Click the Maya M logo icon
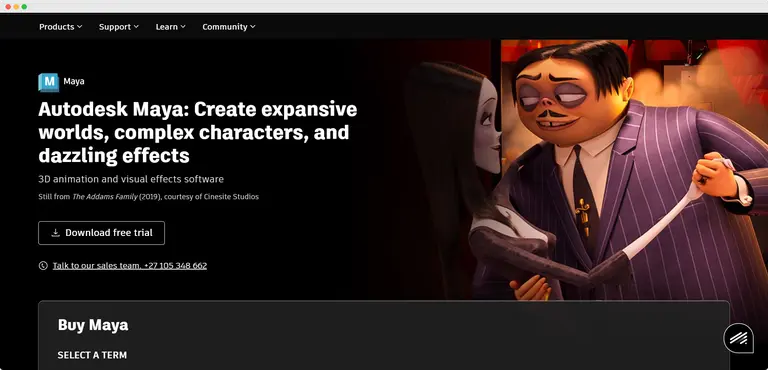 click(48, 82)
